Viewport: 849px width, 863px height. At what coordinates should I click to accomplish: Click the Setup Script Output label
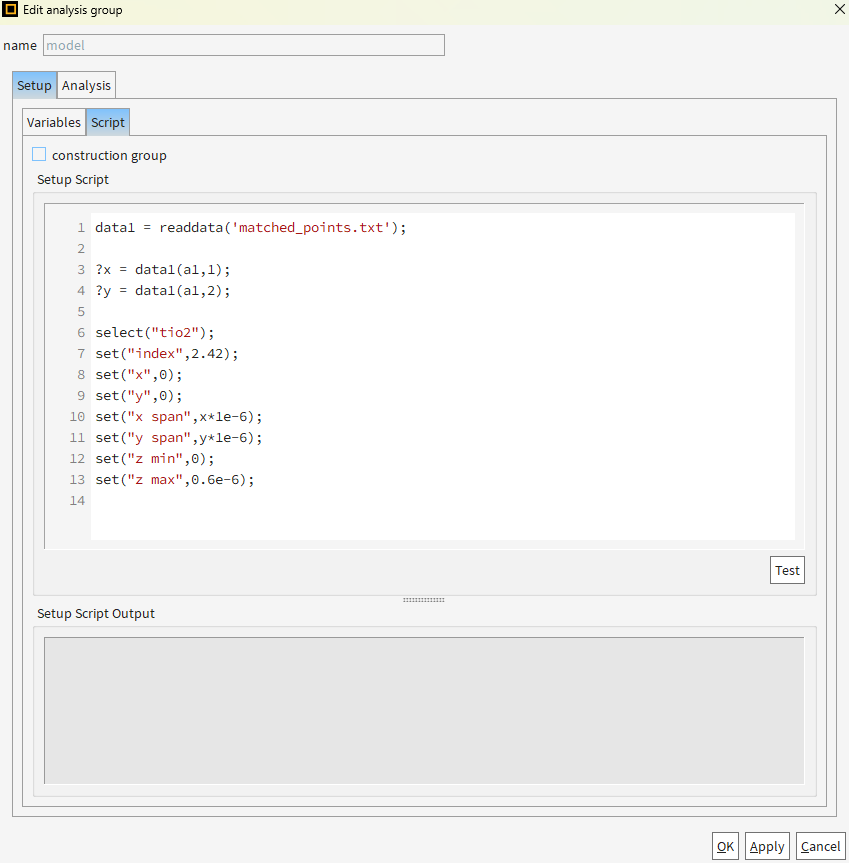(96, 613)
